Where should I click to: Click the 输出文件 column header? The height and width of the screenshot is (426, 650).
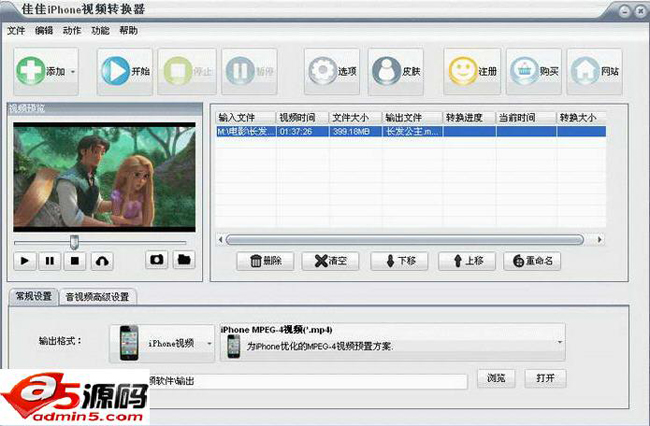412,117
